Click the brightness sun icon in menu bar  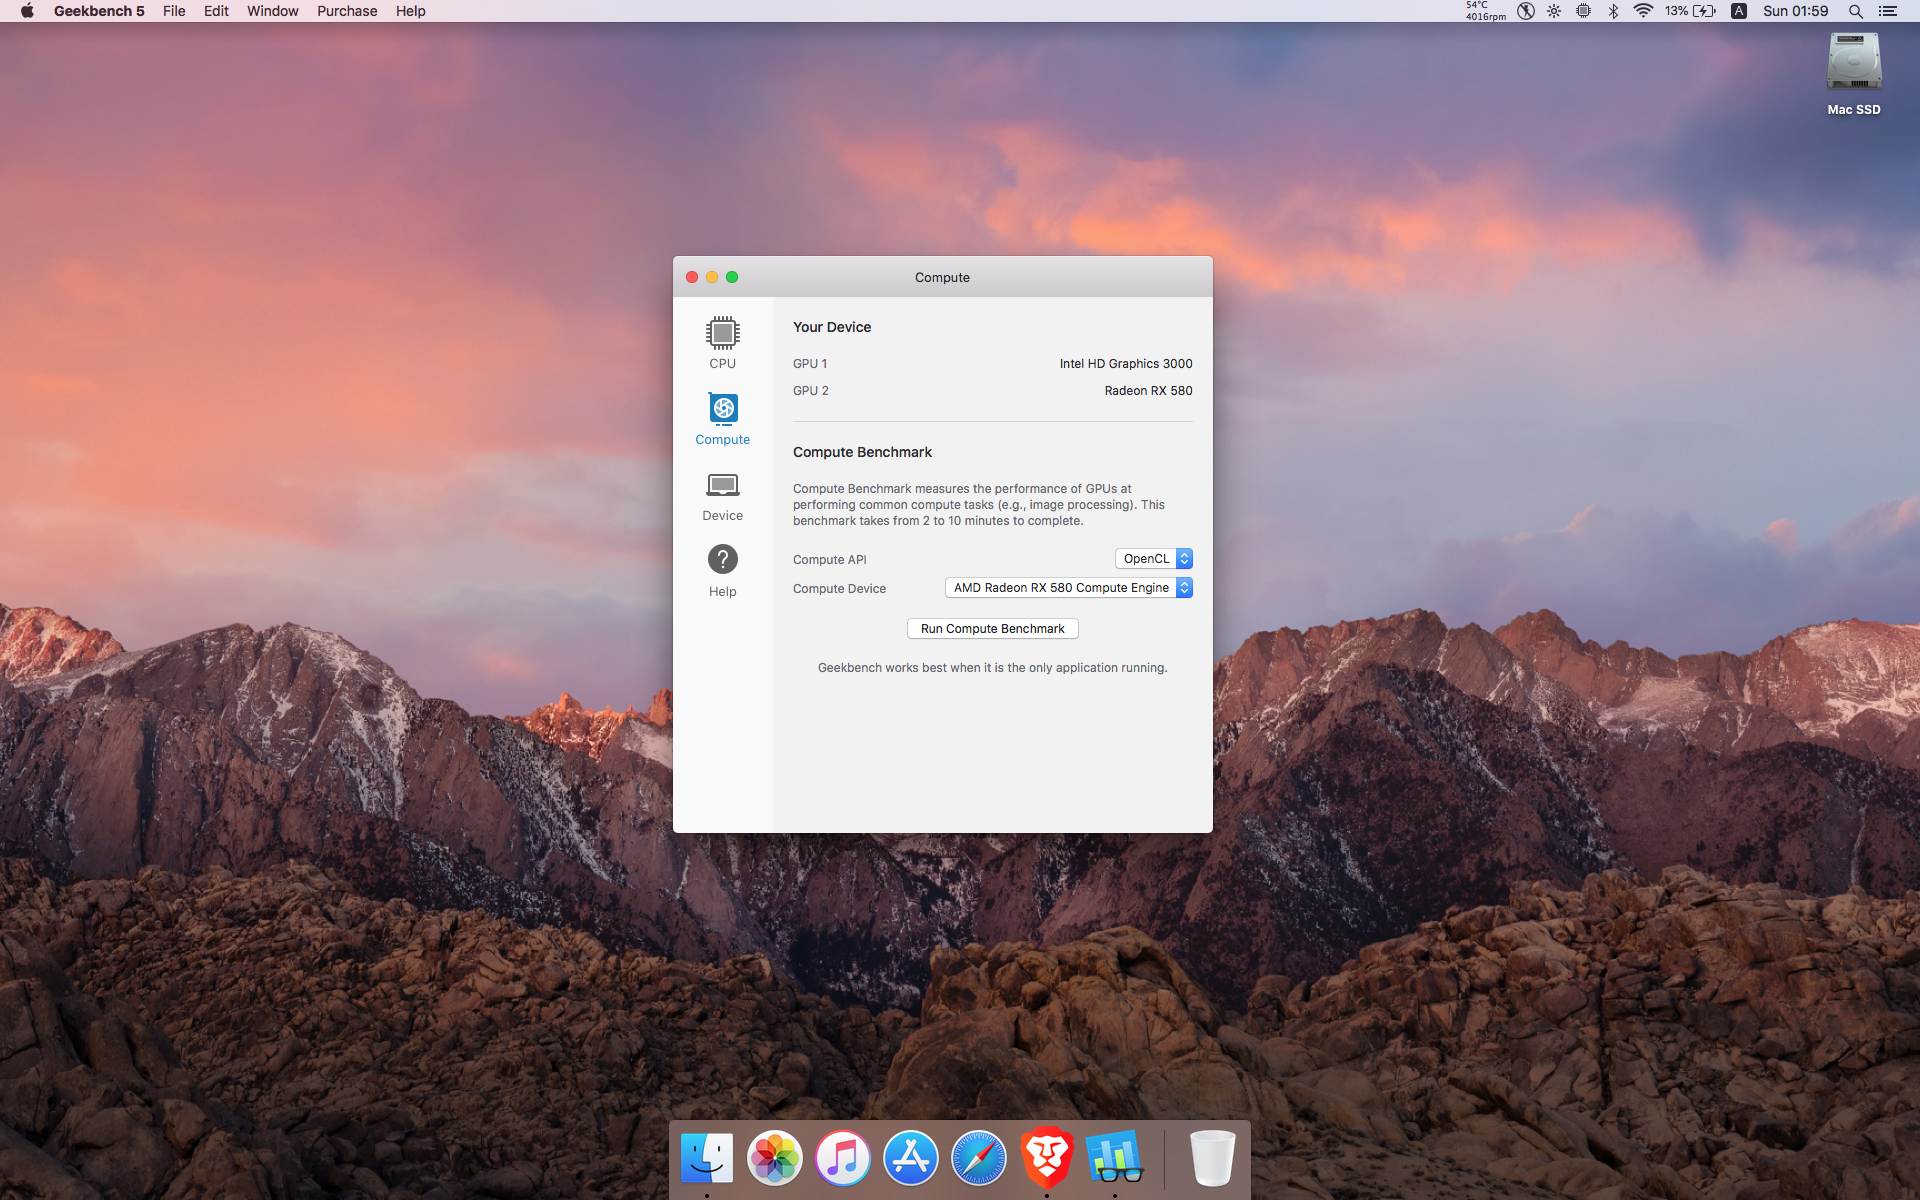tap(1554, 11)
